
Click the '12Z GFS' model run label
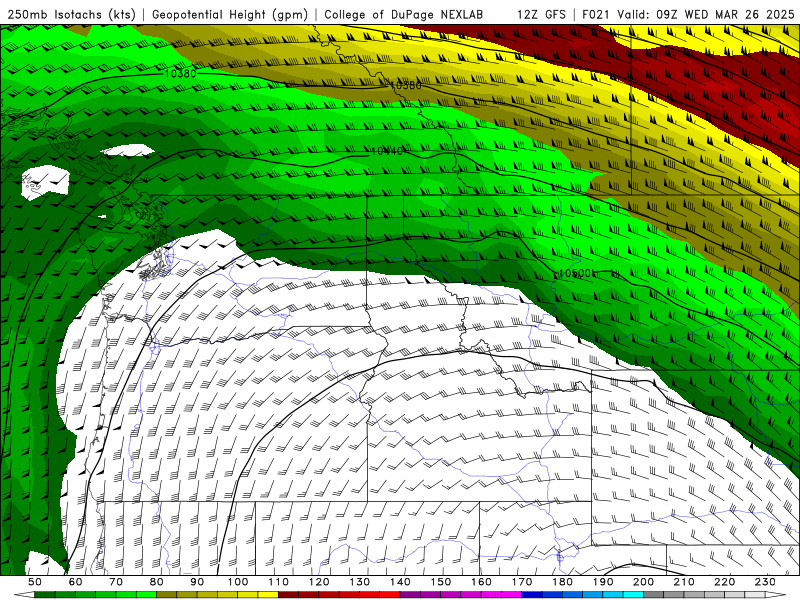click(x=541, y=15)
